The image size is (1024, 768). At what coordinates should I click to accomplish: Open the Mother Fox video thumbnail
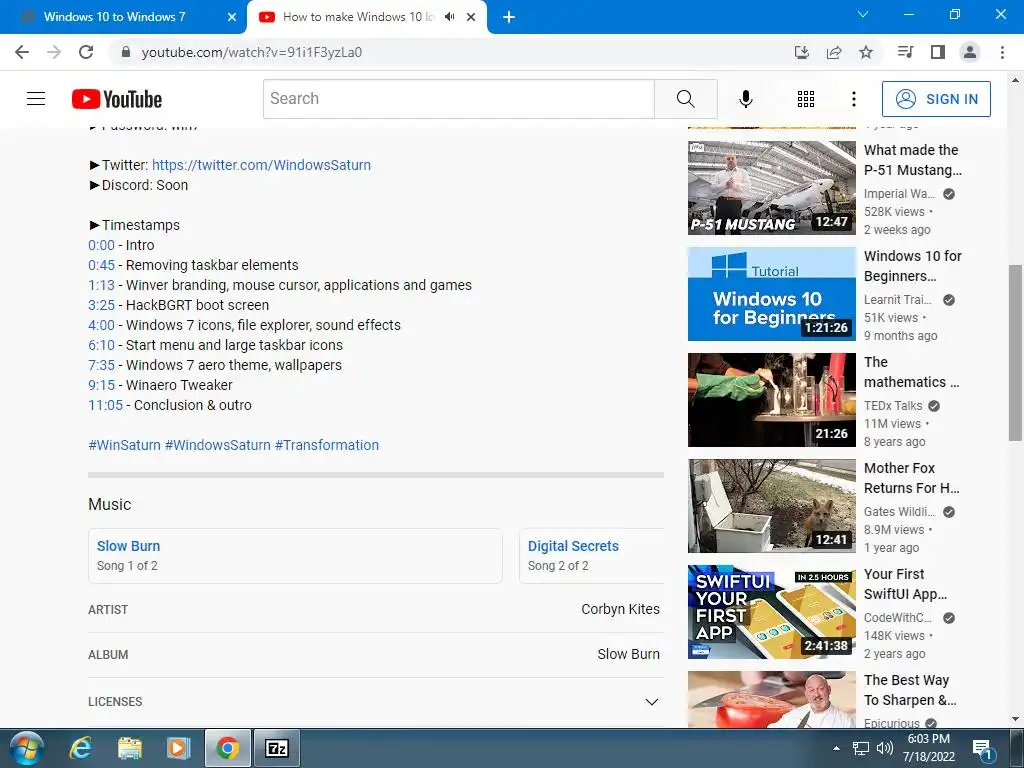coord(771,506)
